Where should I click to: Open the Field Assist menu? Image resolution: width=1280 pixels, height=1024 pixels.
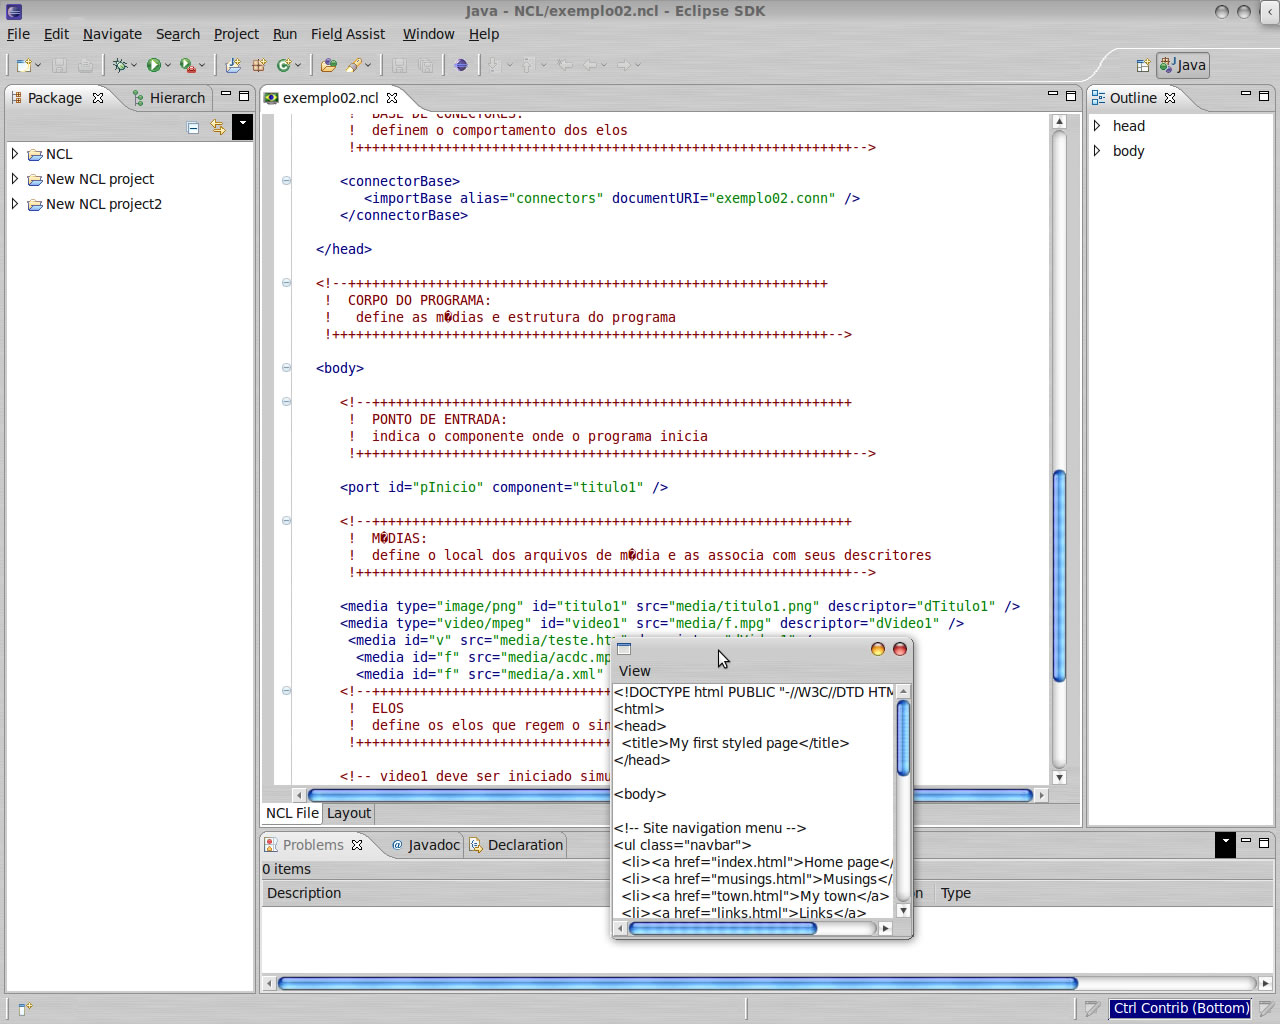[347, 34]
